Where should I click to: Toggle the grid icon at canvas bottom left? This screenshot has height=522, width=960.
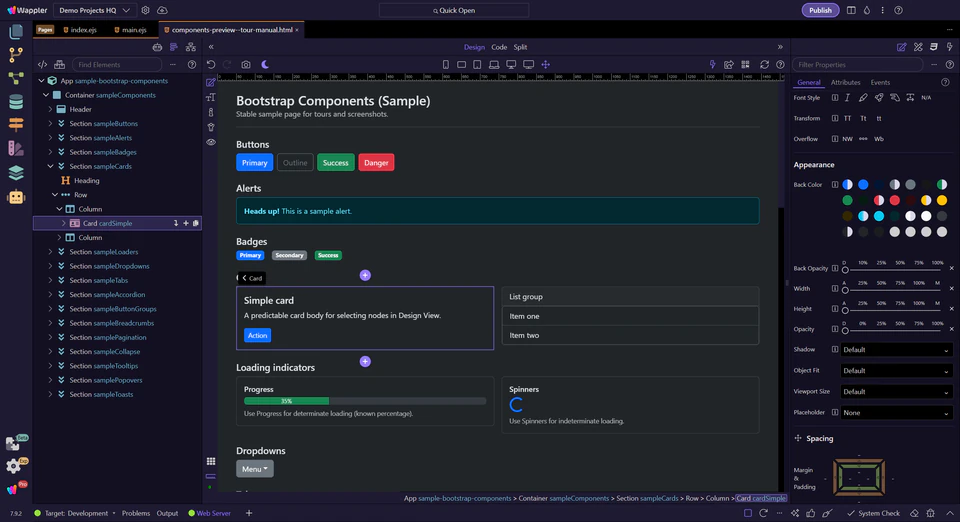click(x=211, y=461)
